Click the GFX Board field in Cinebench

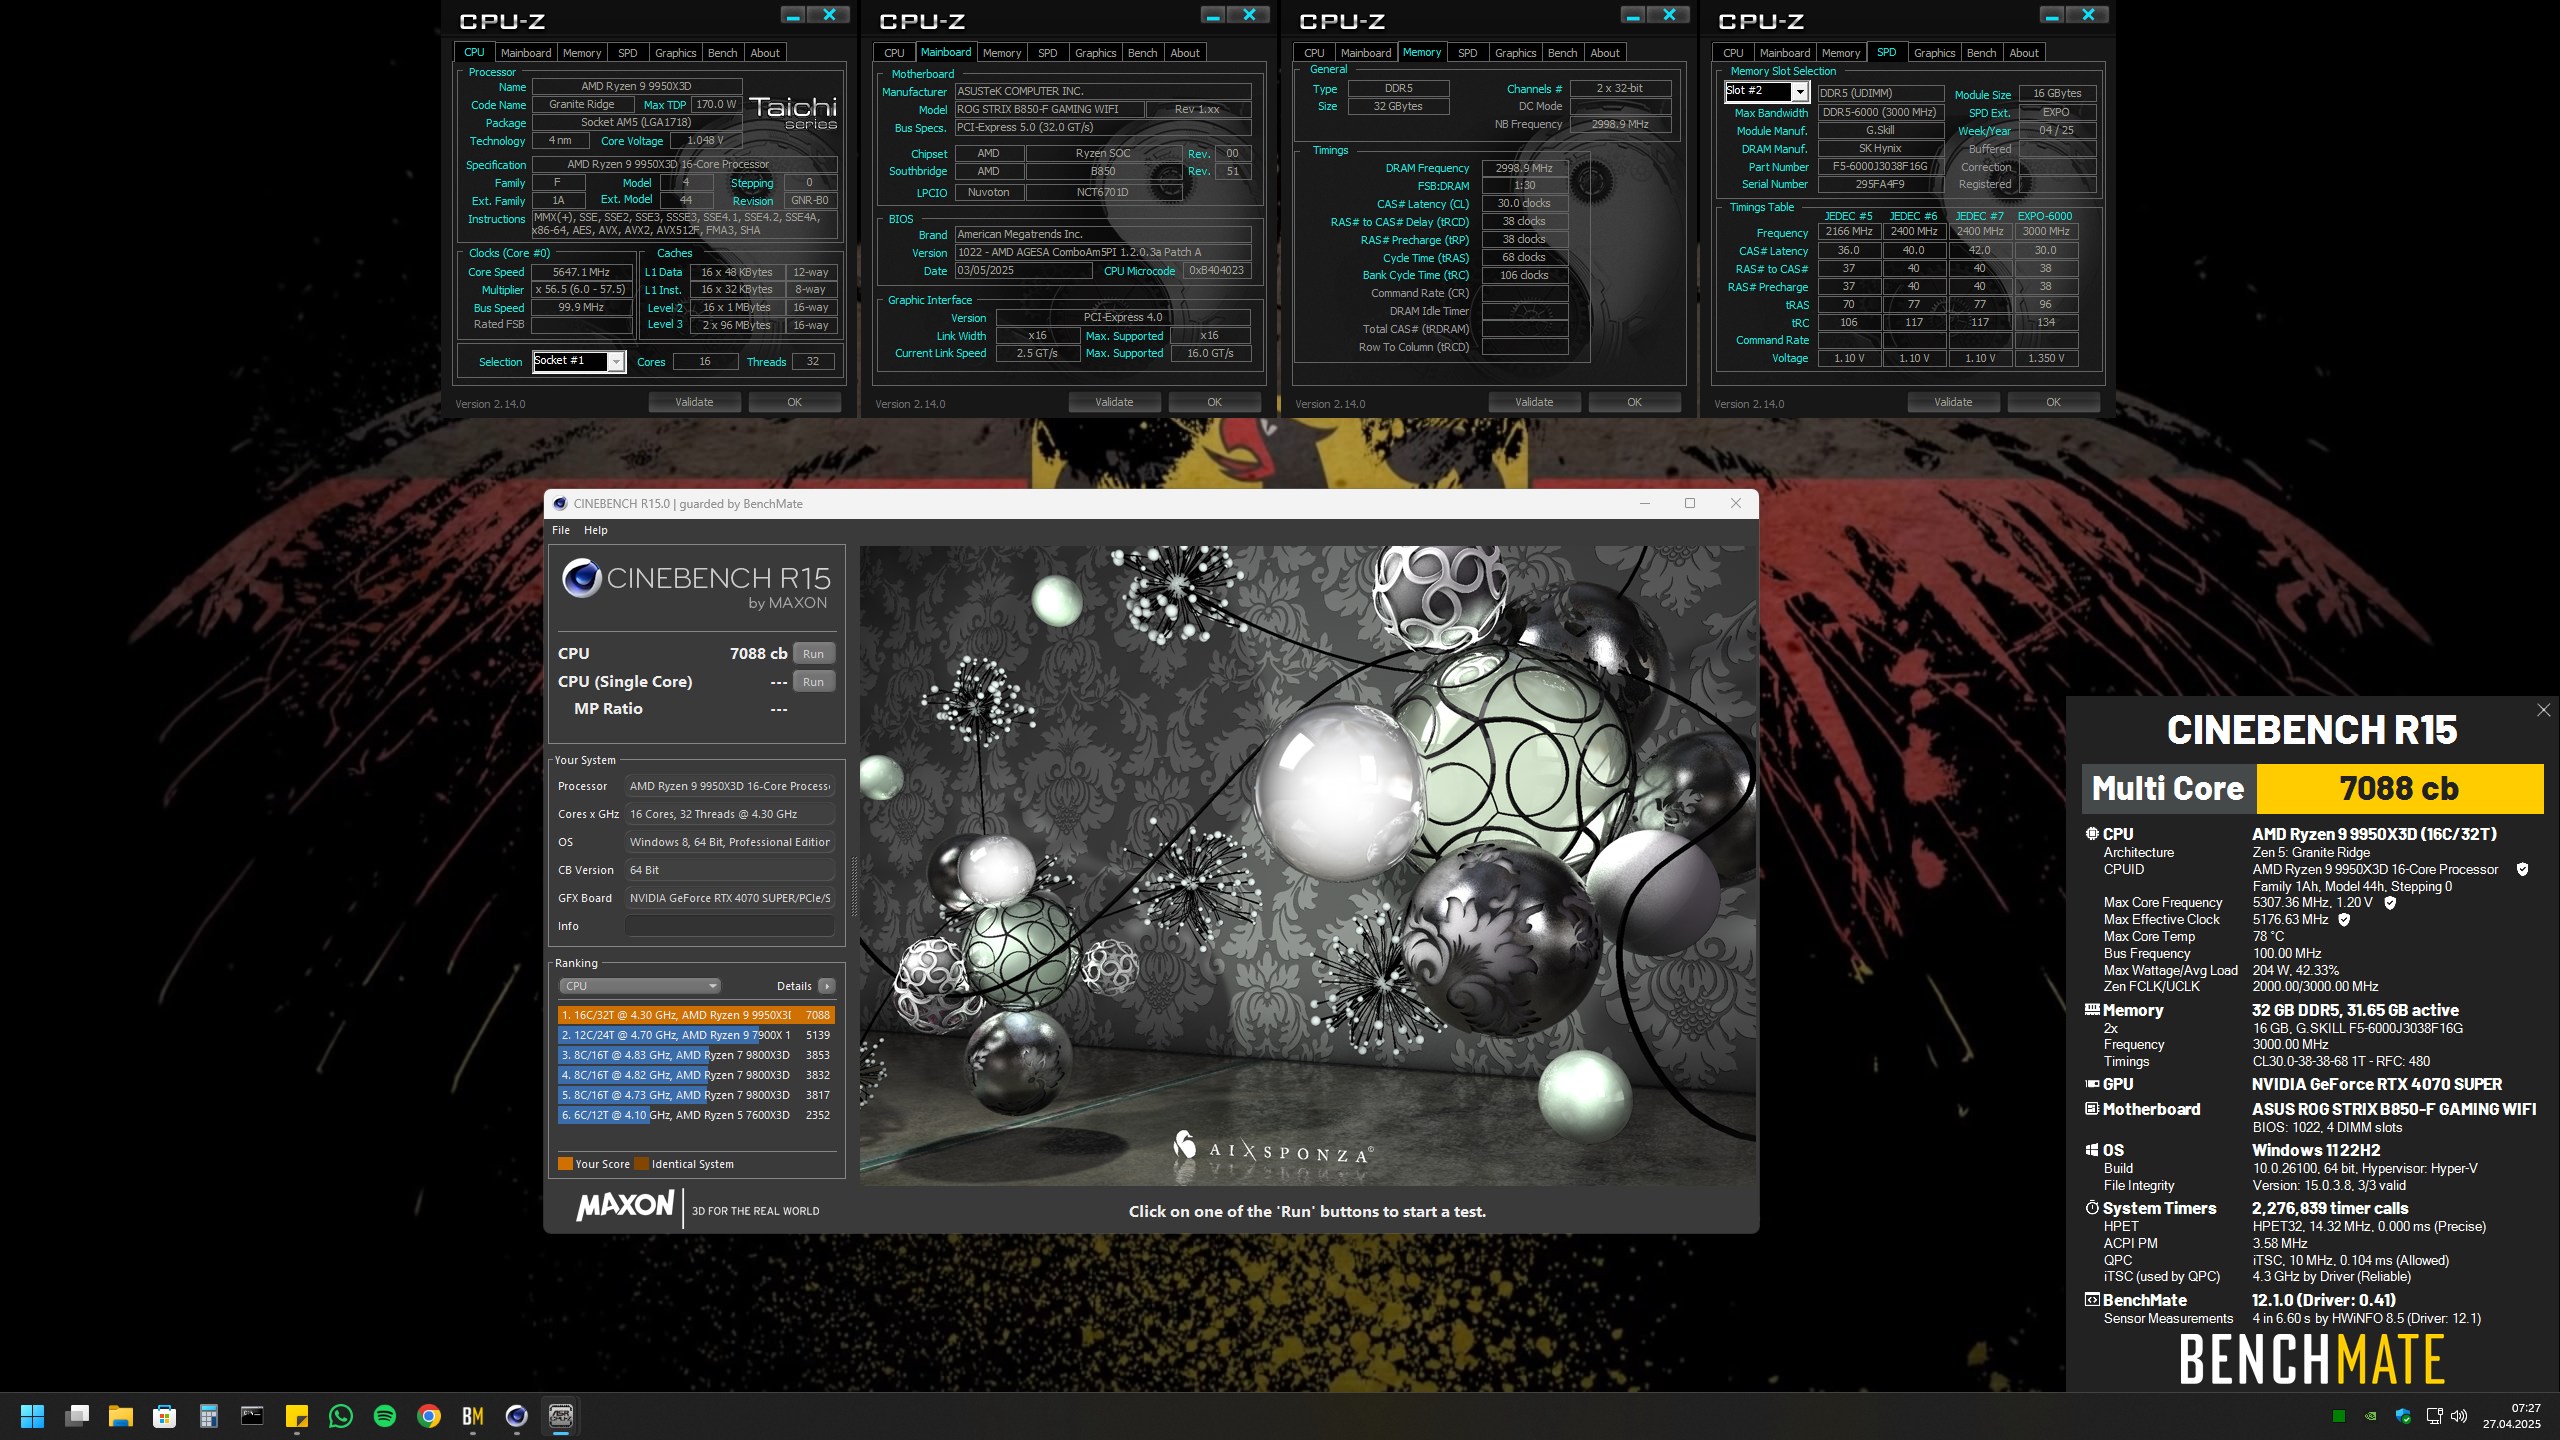coord(730,898)
